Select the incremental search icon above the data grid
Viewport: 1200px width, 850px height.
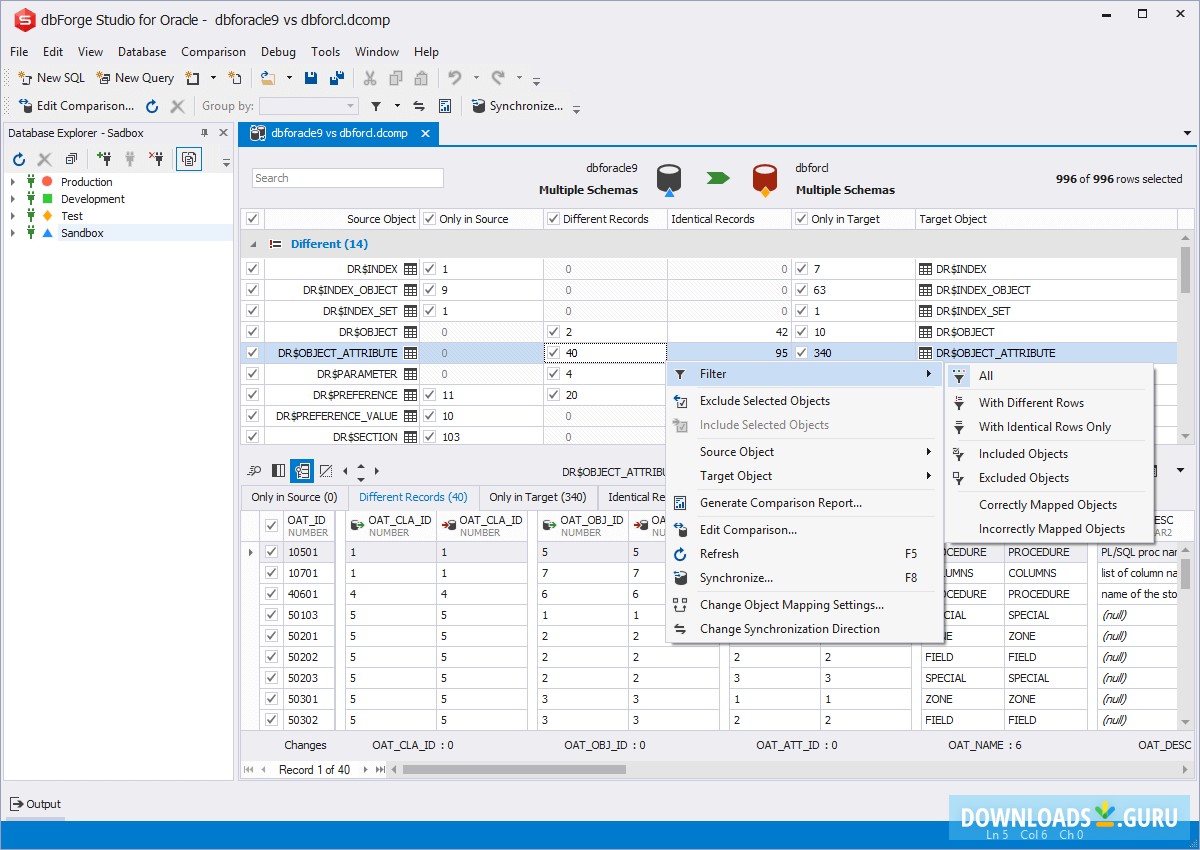(253, 470)
